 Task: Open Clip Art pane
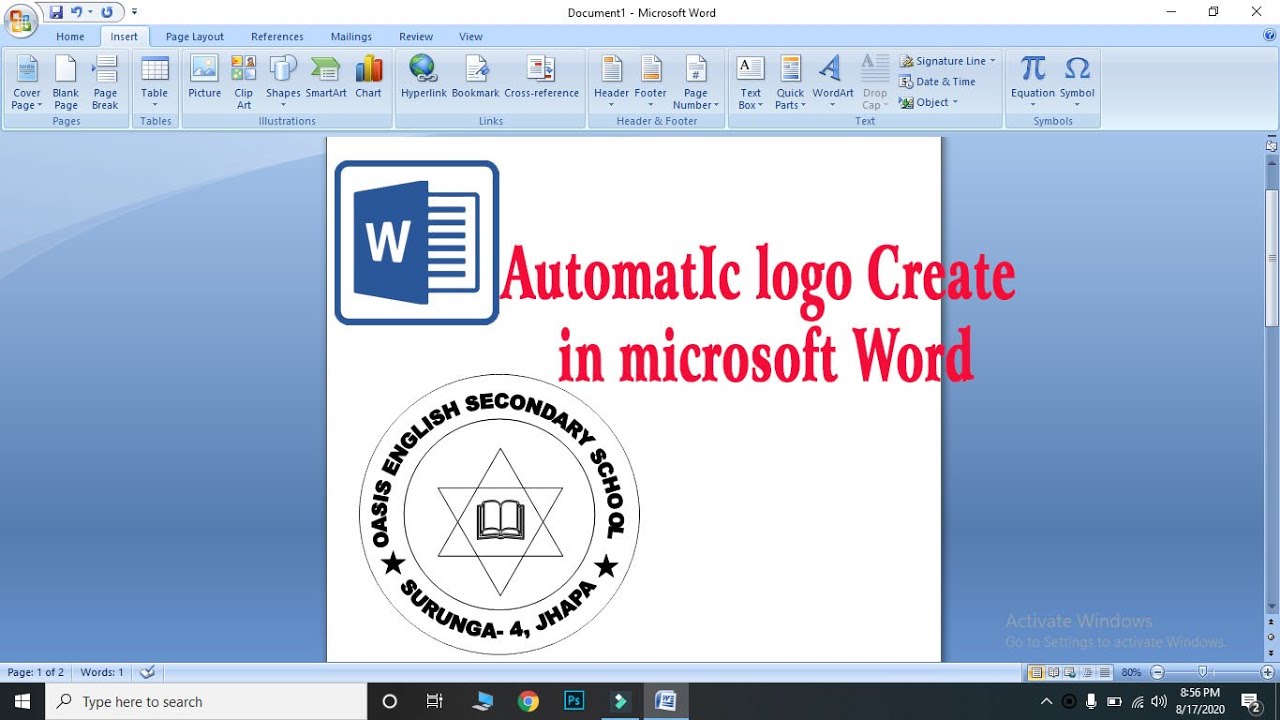(x=243, y=82)
